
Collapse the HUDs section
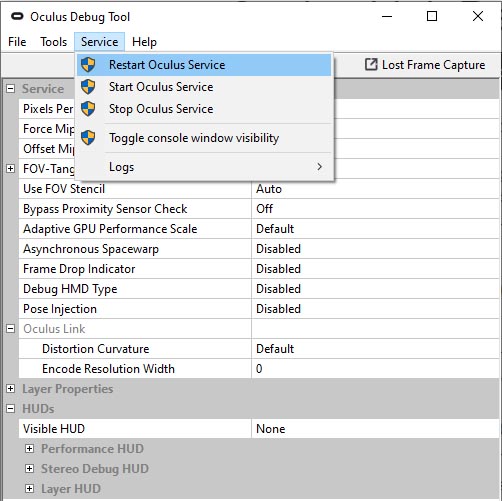(x=11, y=409)
